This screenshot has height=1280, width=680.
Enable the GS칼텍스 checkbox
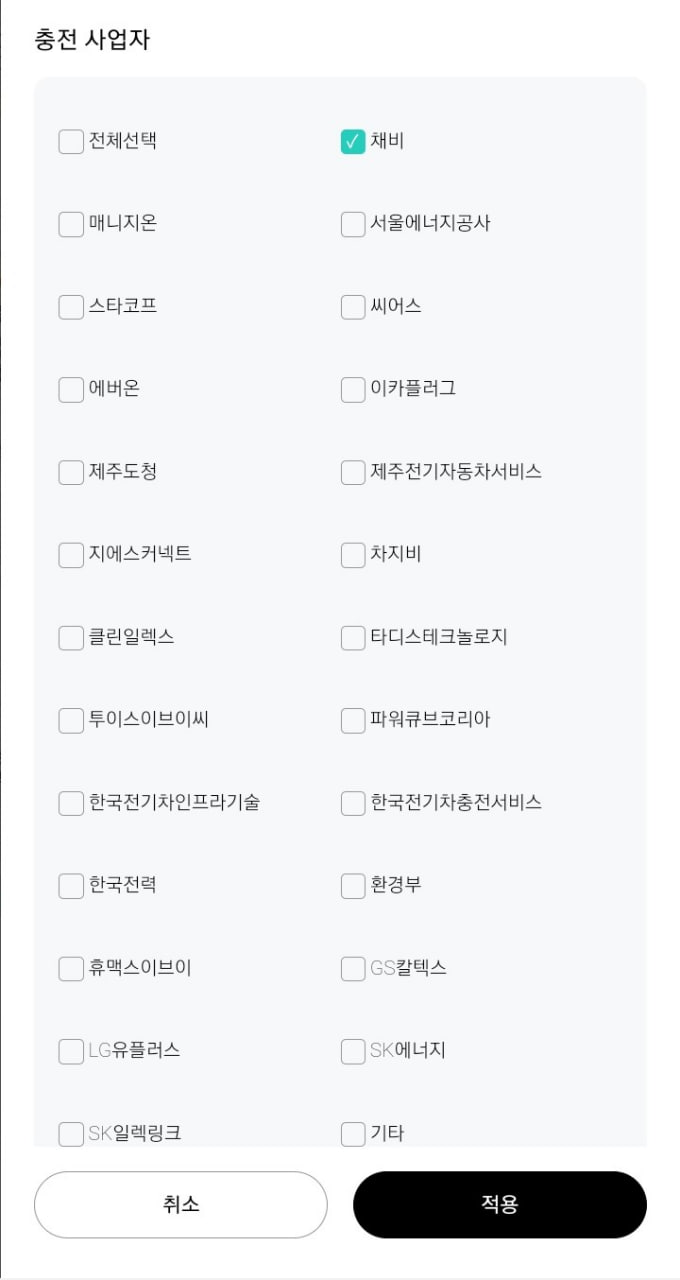(x=353, y=968)
